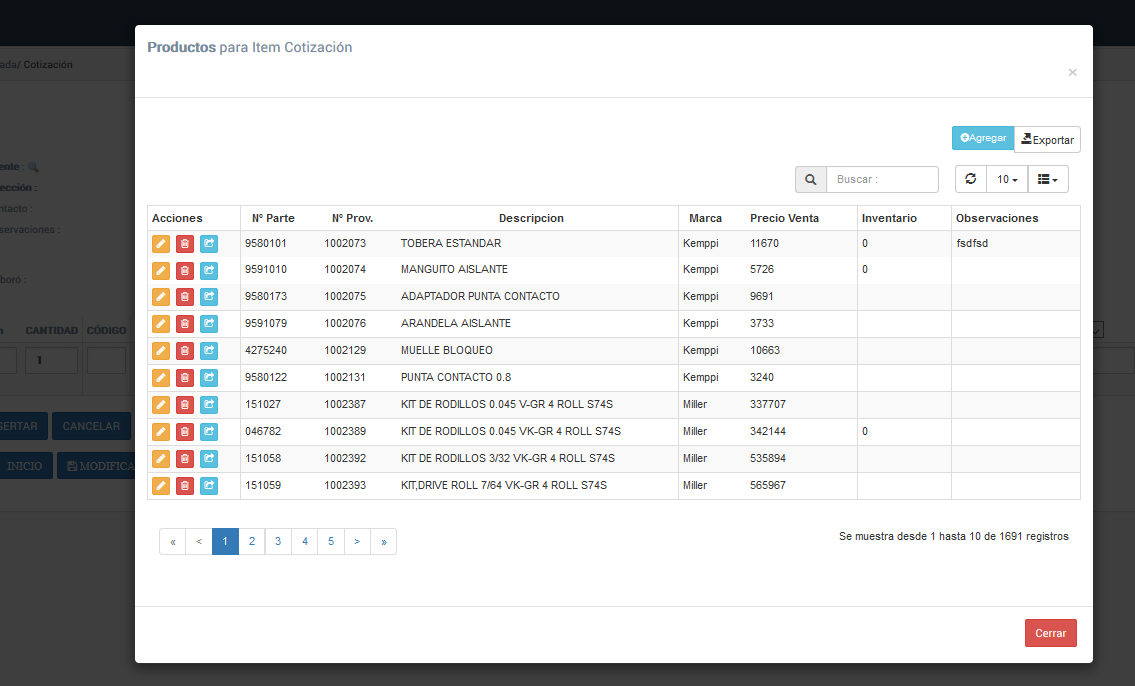The image size is (1135, 686).
Task: Go to page 5 of results
Action: 331,542
